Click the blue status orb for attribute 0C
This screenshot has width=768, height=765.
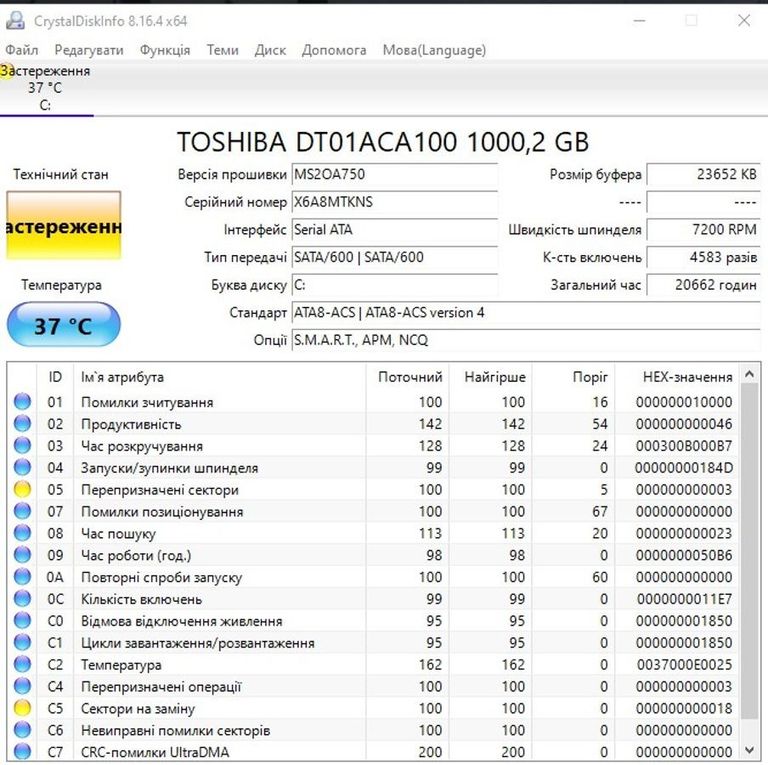click(x=22, y=598)
